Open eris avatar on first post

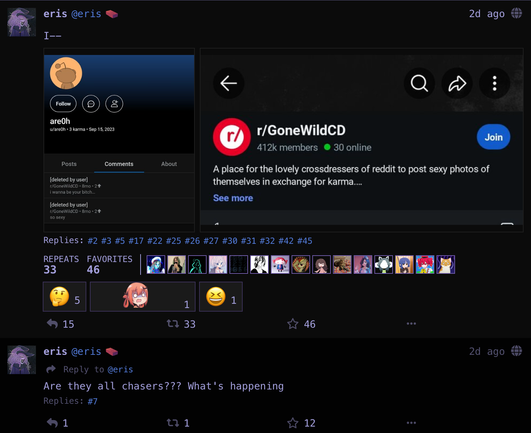[x=22, y=22]
